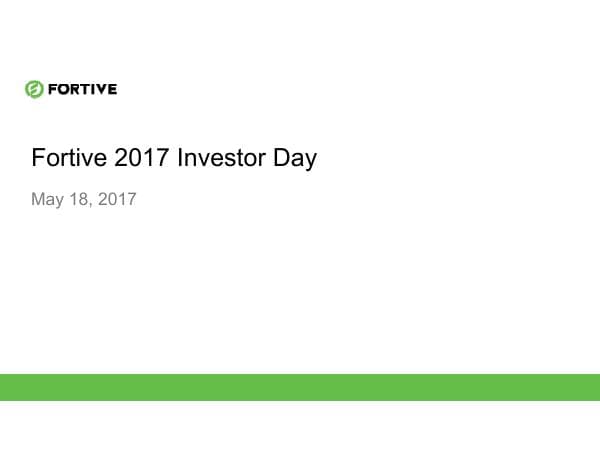Screen dimensions: 600x464
Task: Click the capital "M" in "May"
Action: point(38,199)
